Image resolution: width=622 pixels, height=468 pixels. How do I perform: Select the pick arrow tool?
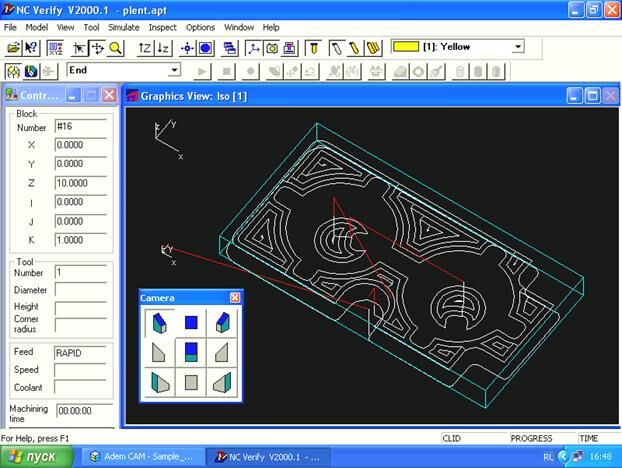[x=79, y=48]
